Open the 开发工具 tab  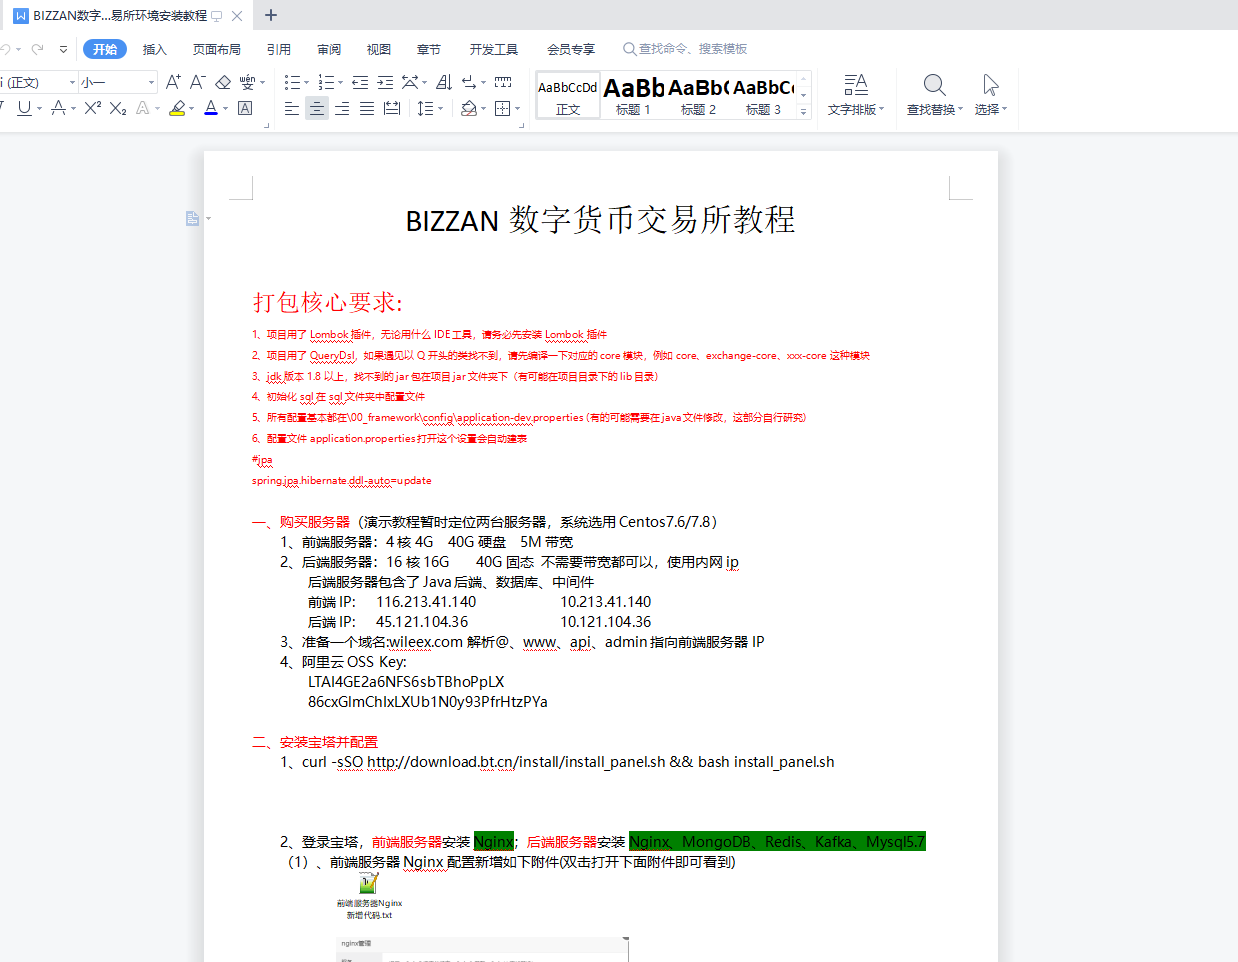click(x=494, y=49)
